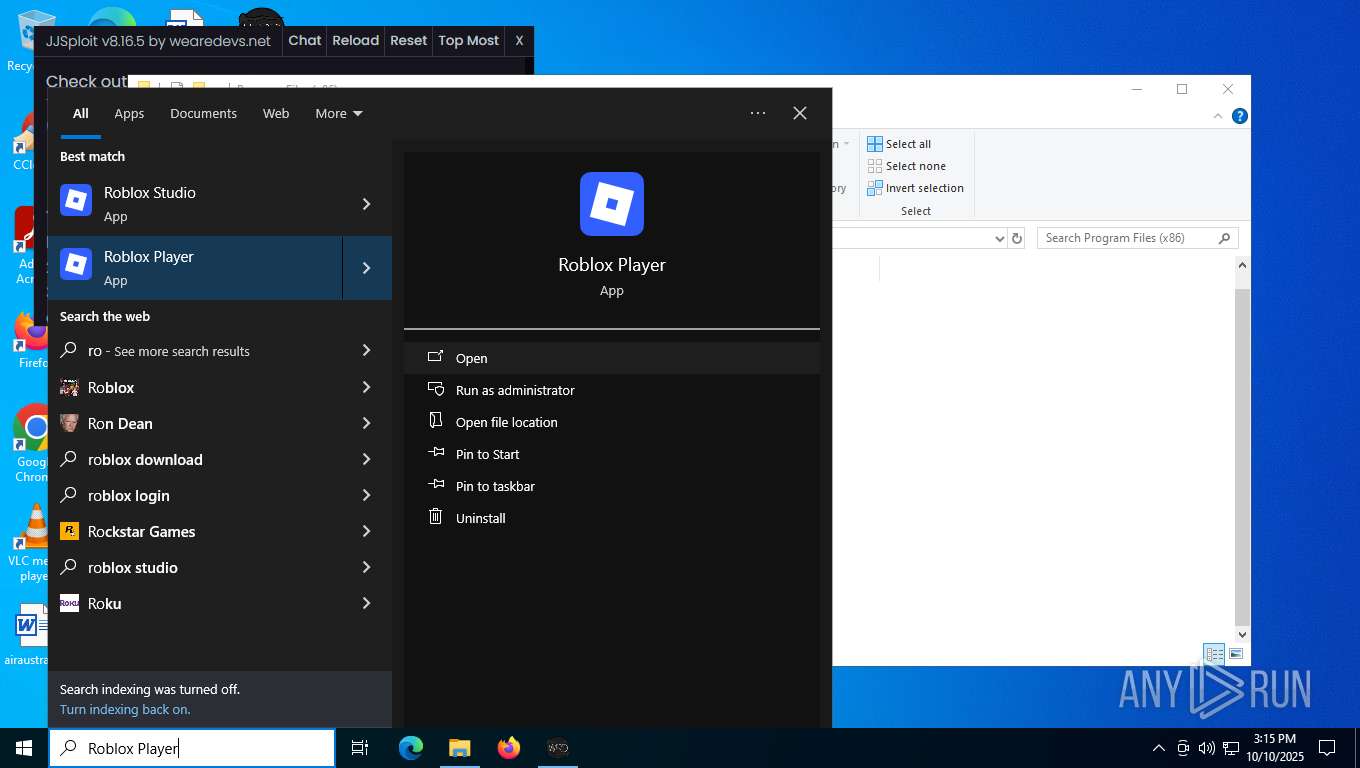The height and width of the screenshot is (768, 1360).
Task: Expand 'roblox download' suggestion chevron
Action: coord(367,459)
